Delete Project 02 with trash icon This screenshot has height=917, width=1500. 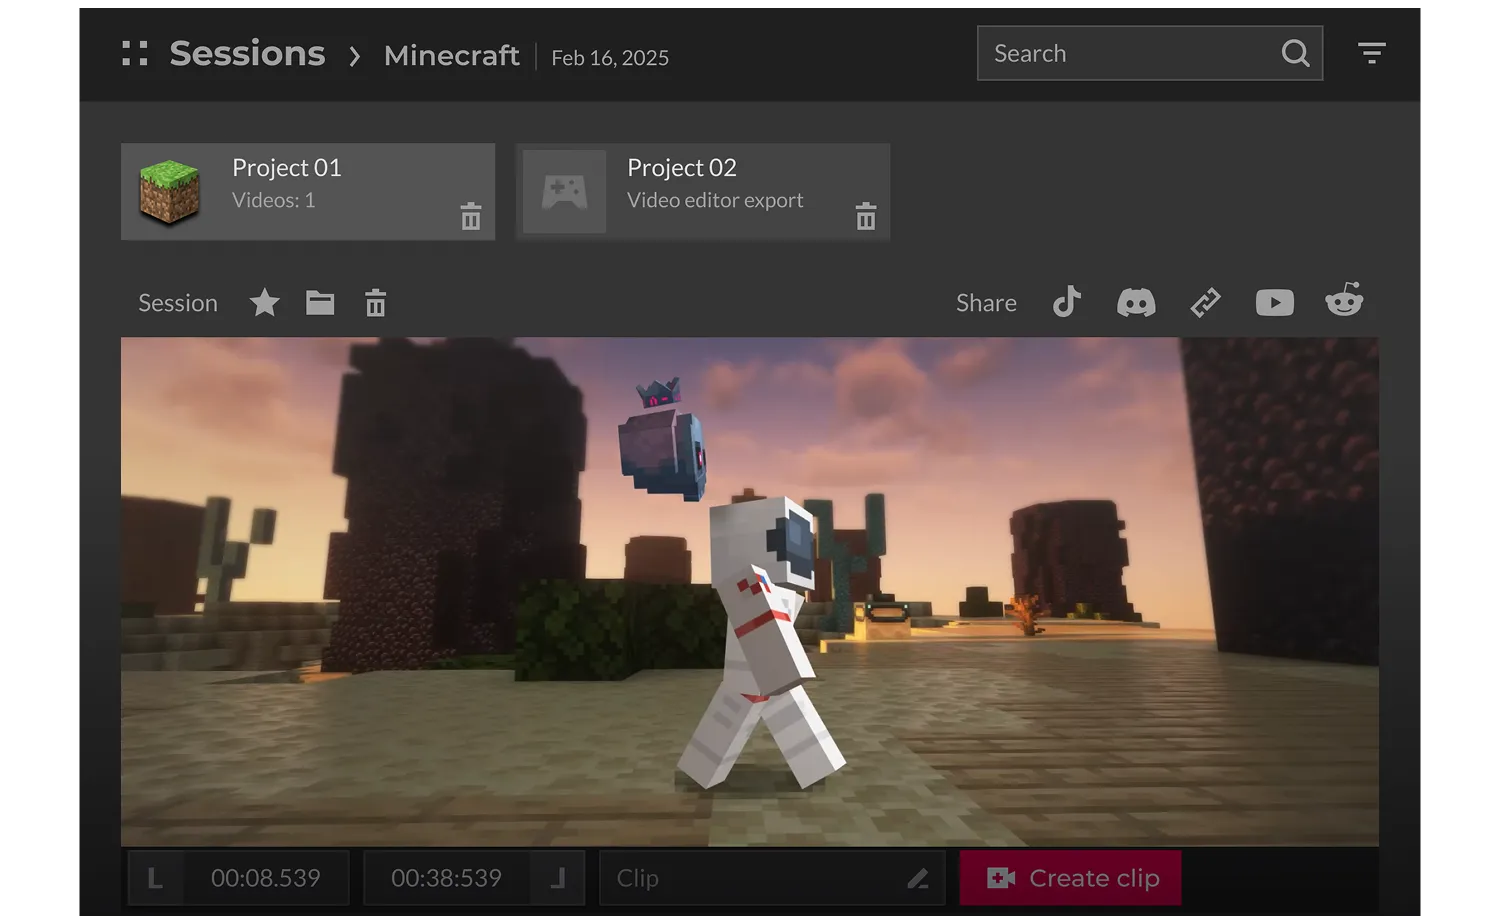(866, 216)
